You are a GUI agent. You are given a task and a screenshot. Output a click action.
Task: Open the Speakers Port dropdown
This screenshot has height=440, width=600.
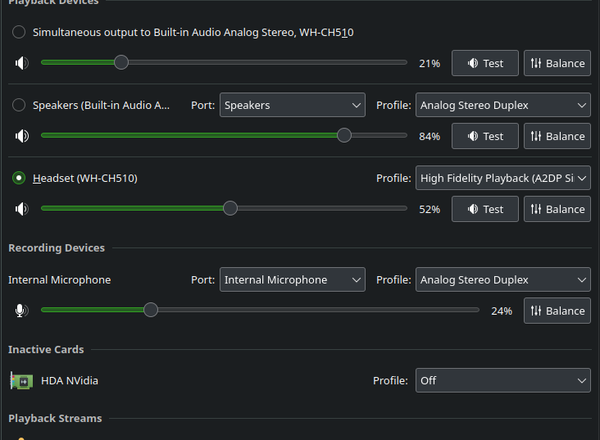[292, 105]
